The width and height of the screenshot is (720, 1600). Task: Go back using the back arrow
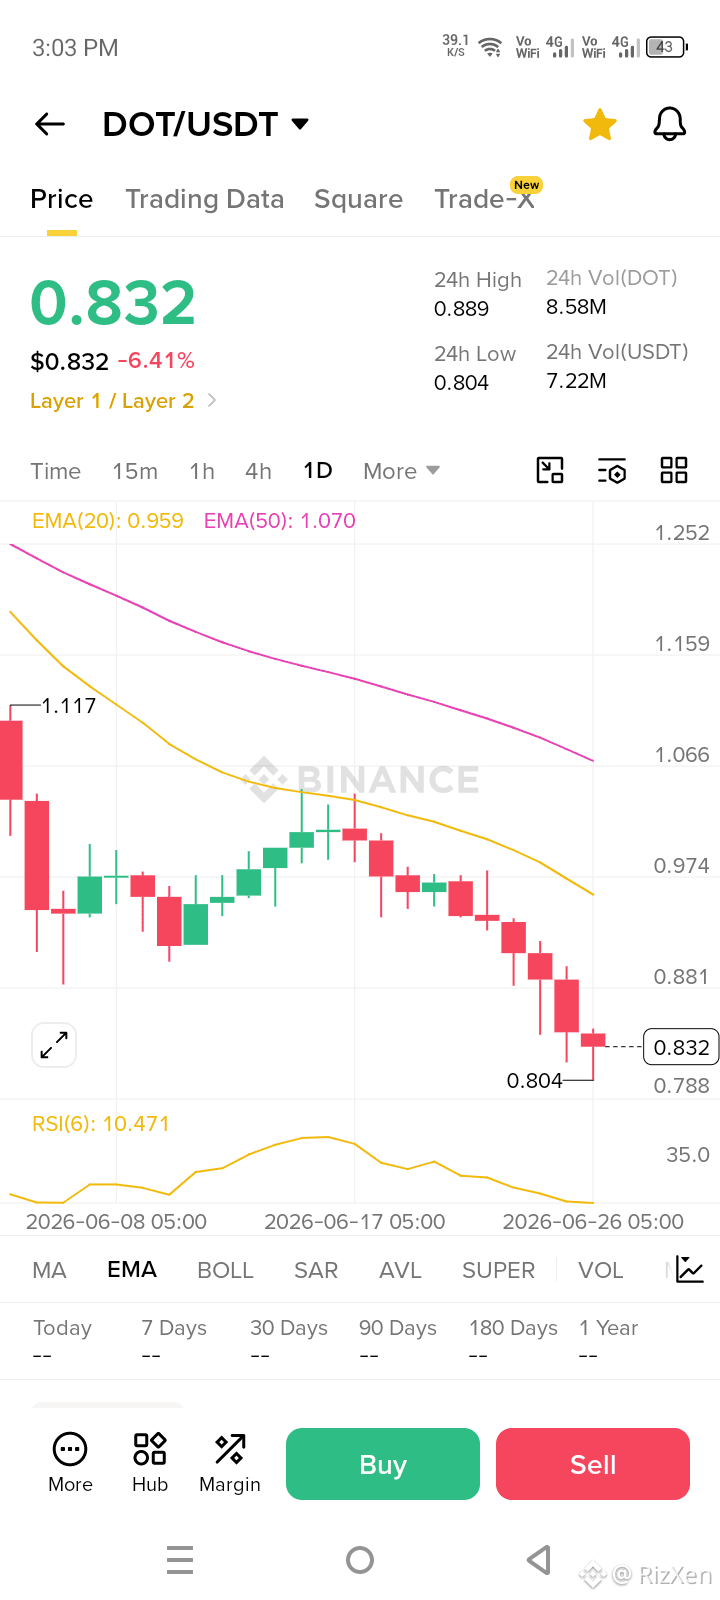50,124
